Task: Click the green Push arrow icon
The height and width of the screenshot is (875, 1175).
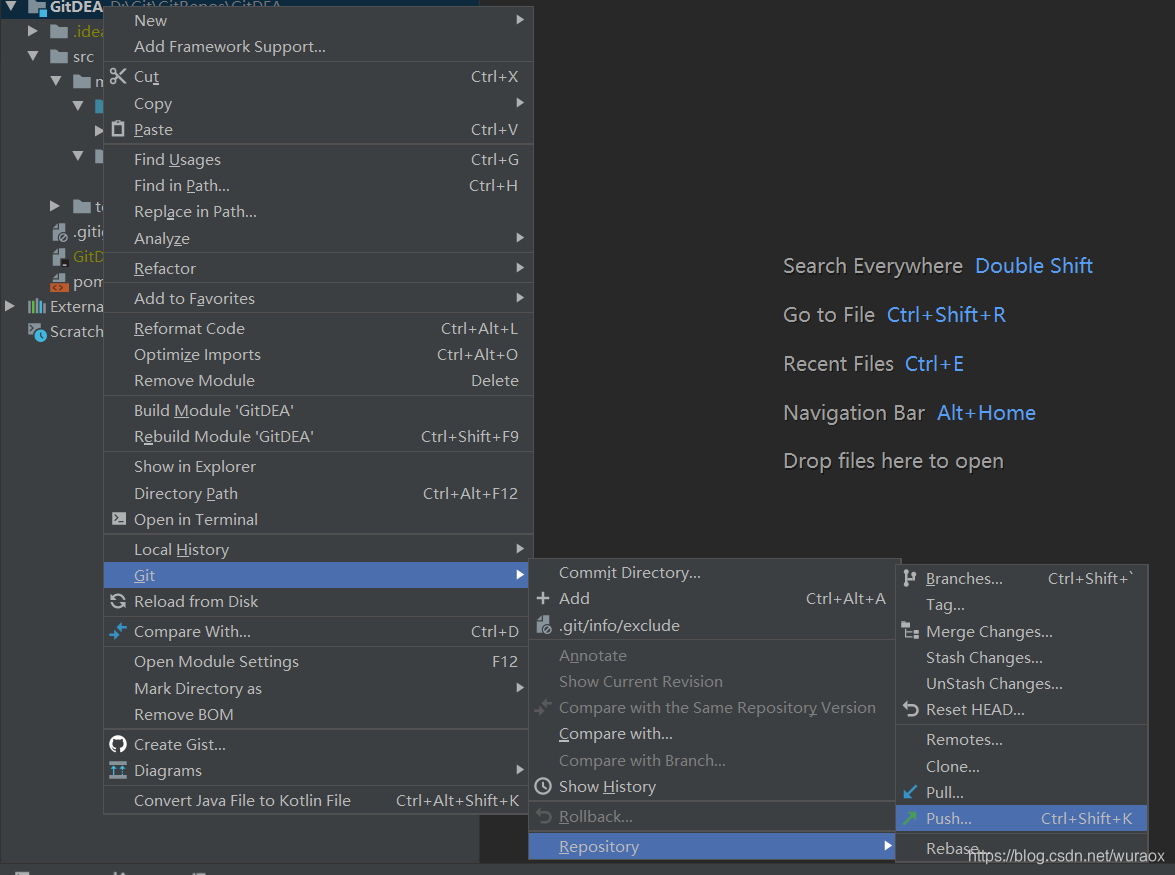Action: pos(910,818)
